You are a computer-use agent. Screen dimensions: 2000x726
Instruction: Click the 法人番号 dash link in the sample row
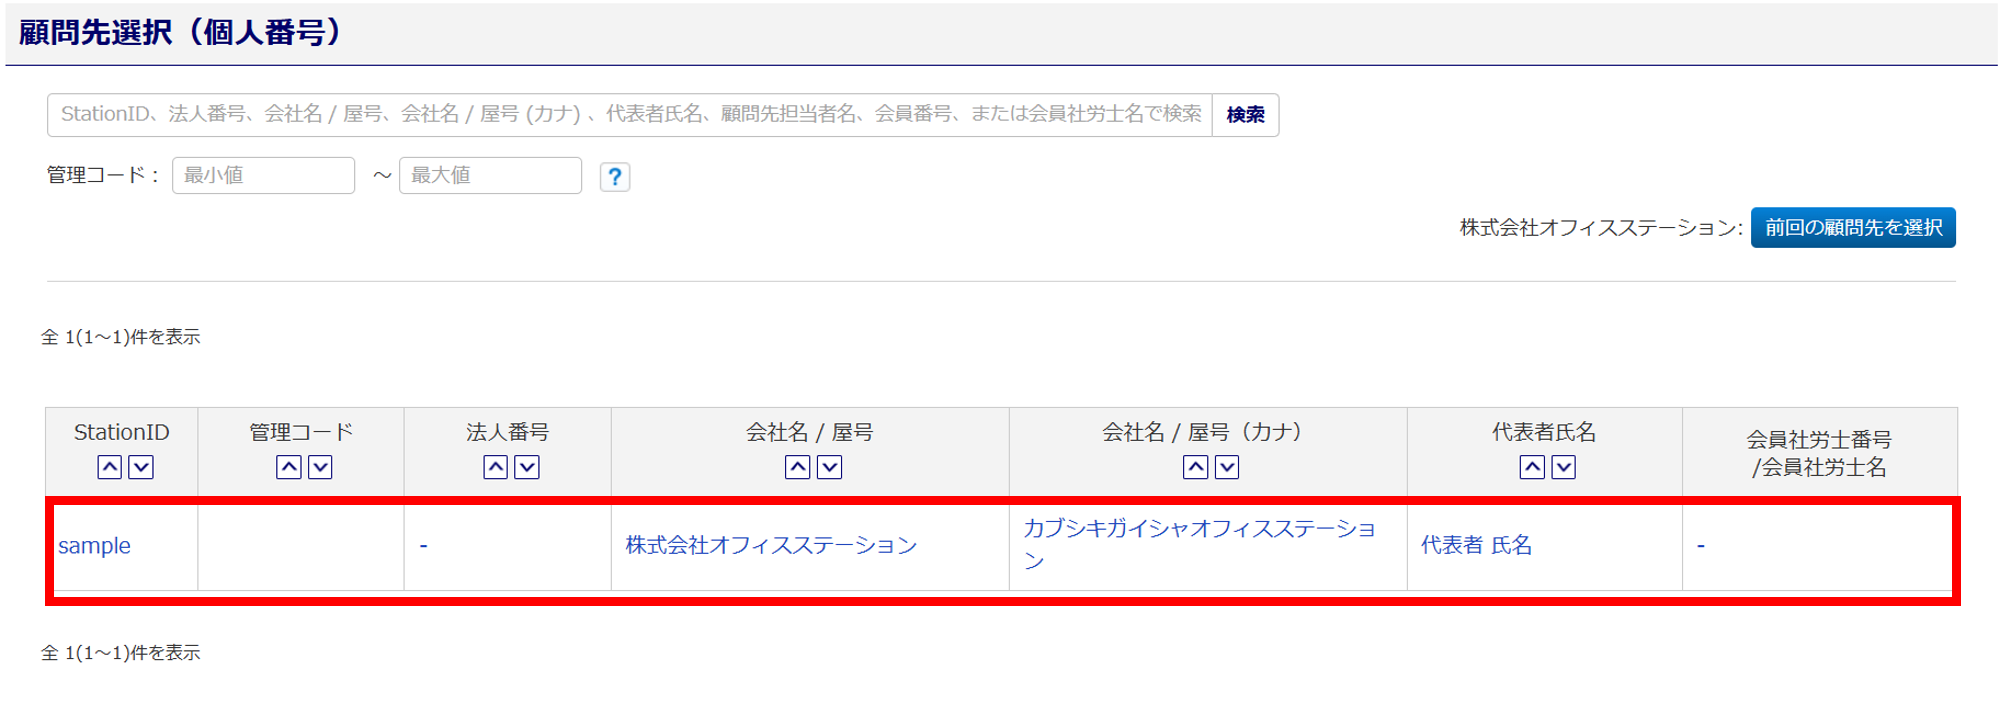click(424, 546)
